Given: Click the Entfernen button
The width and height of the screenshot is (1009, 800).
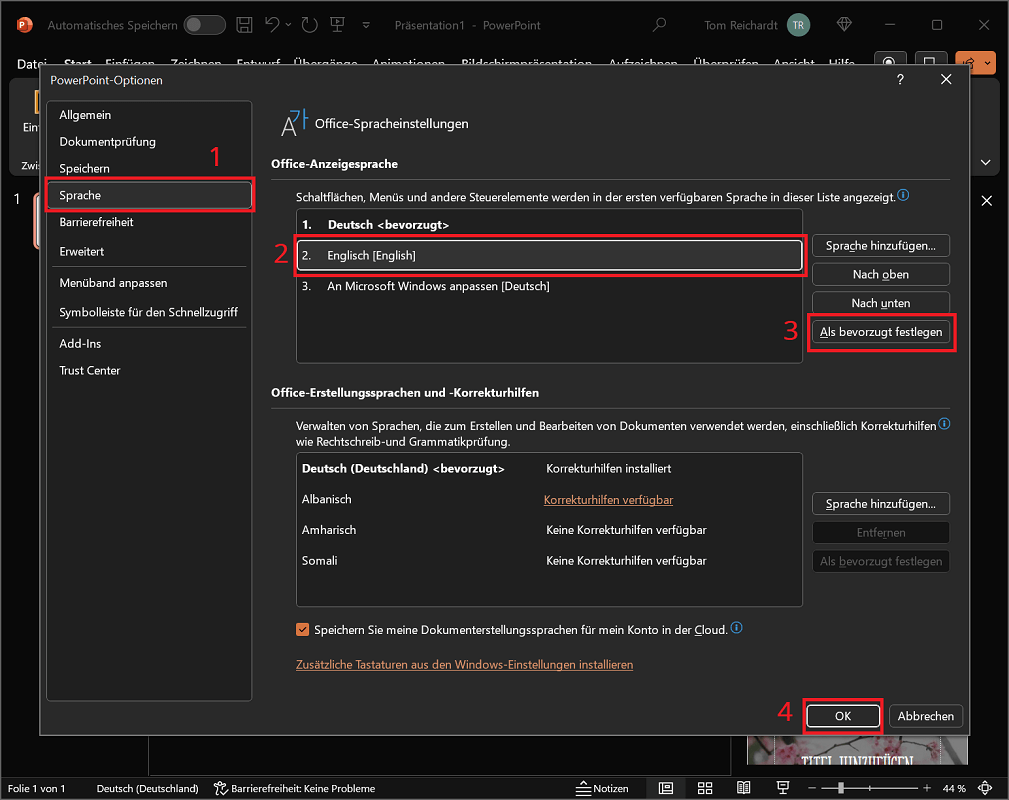Looking at the screenshot, I should 880,533.
